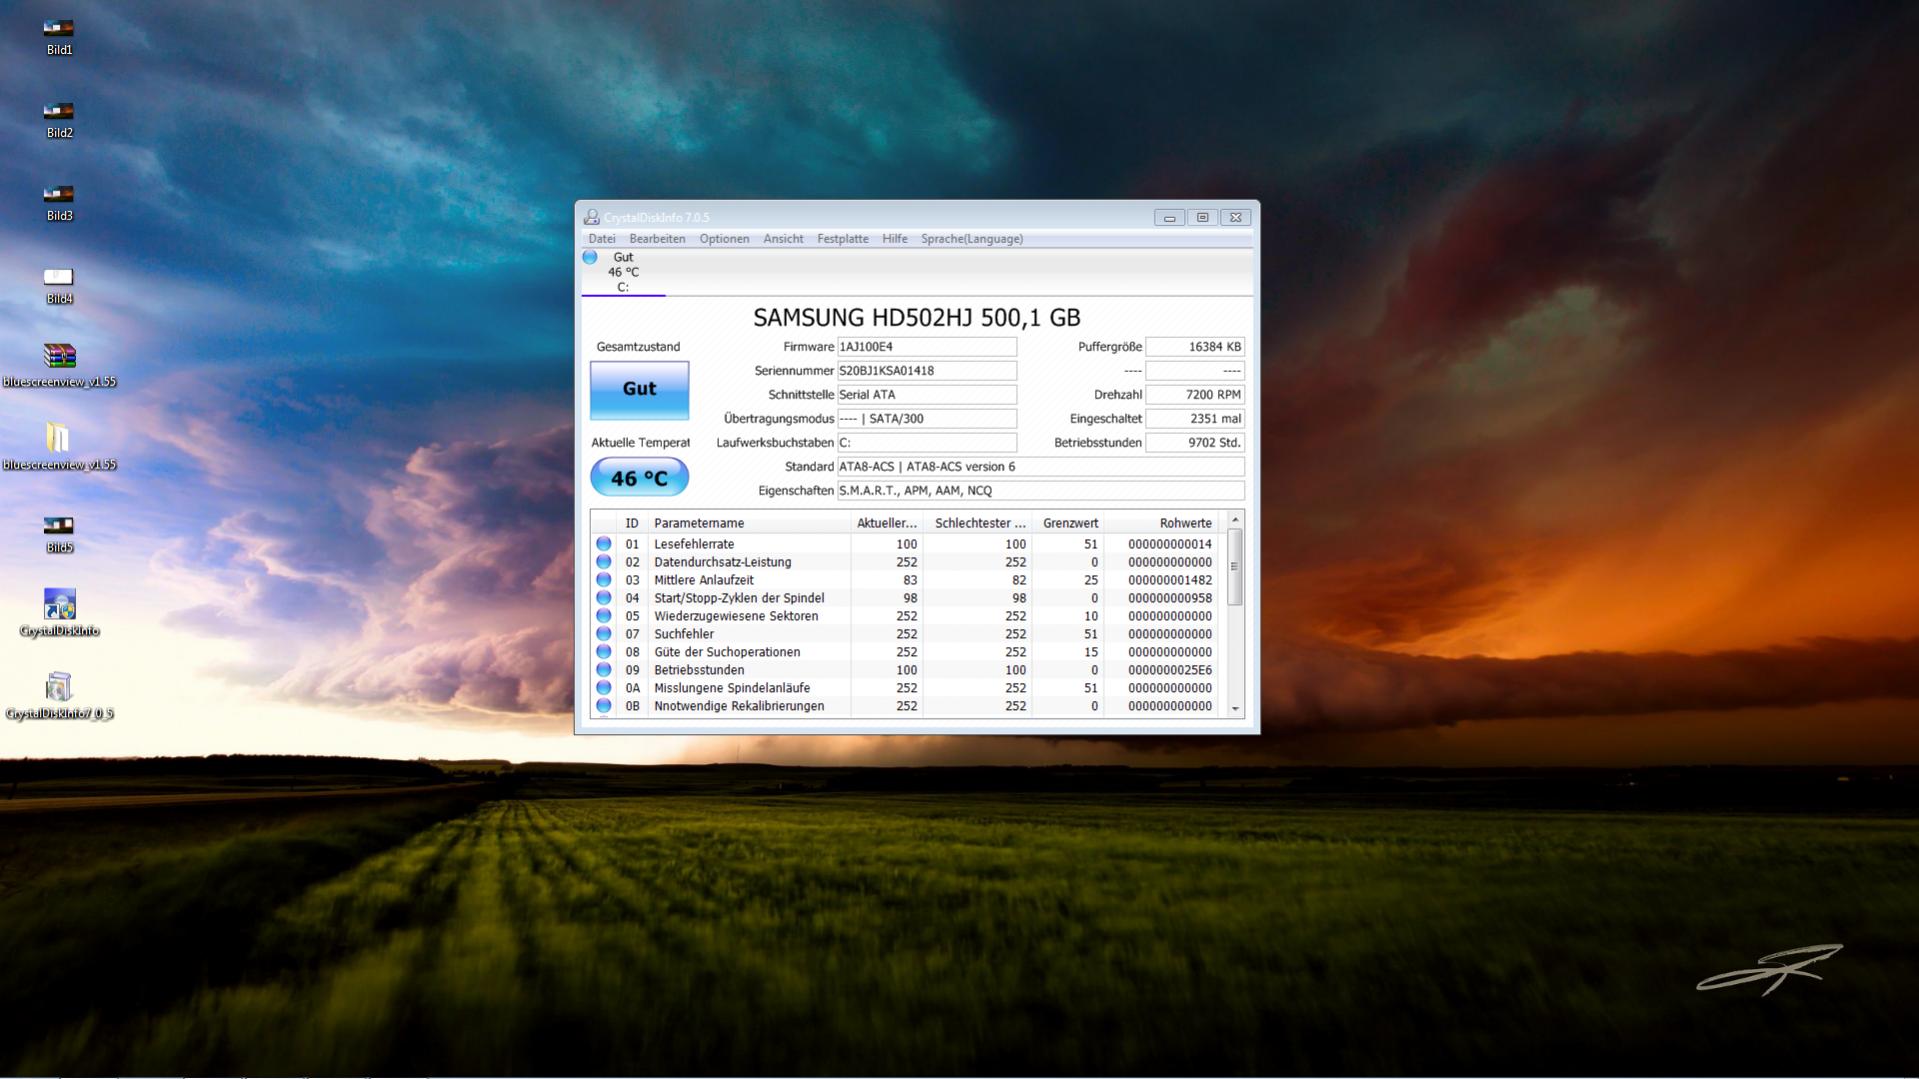This screenshot has height=1079, width=1919.
Task: Select the Suchfehler parameter name
Action: (684, 634)
